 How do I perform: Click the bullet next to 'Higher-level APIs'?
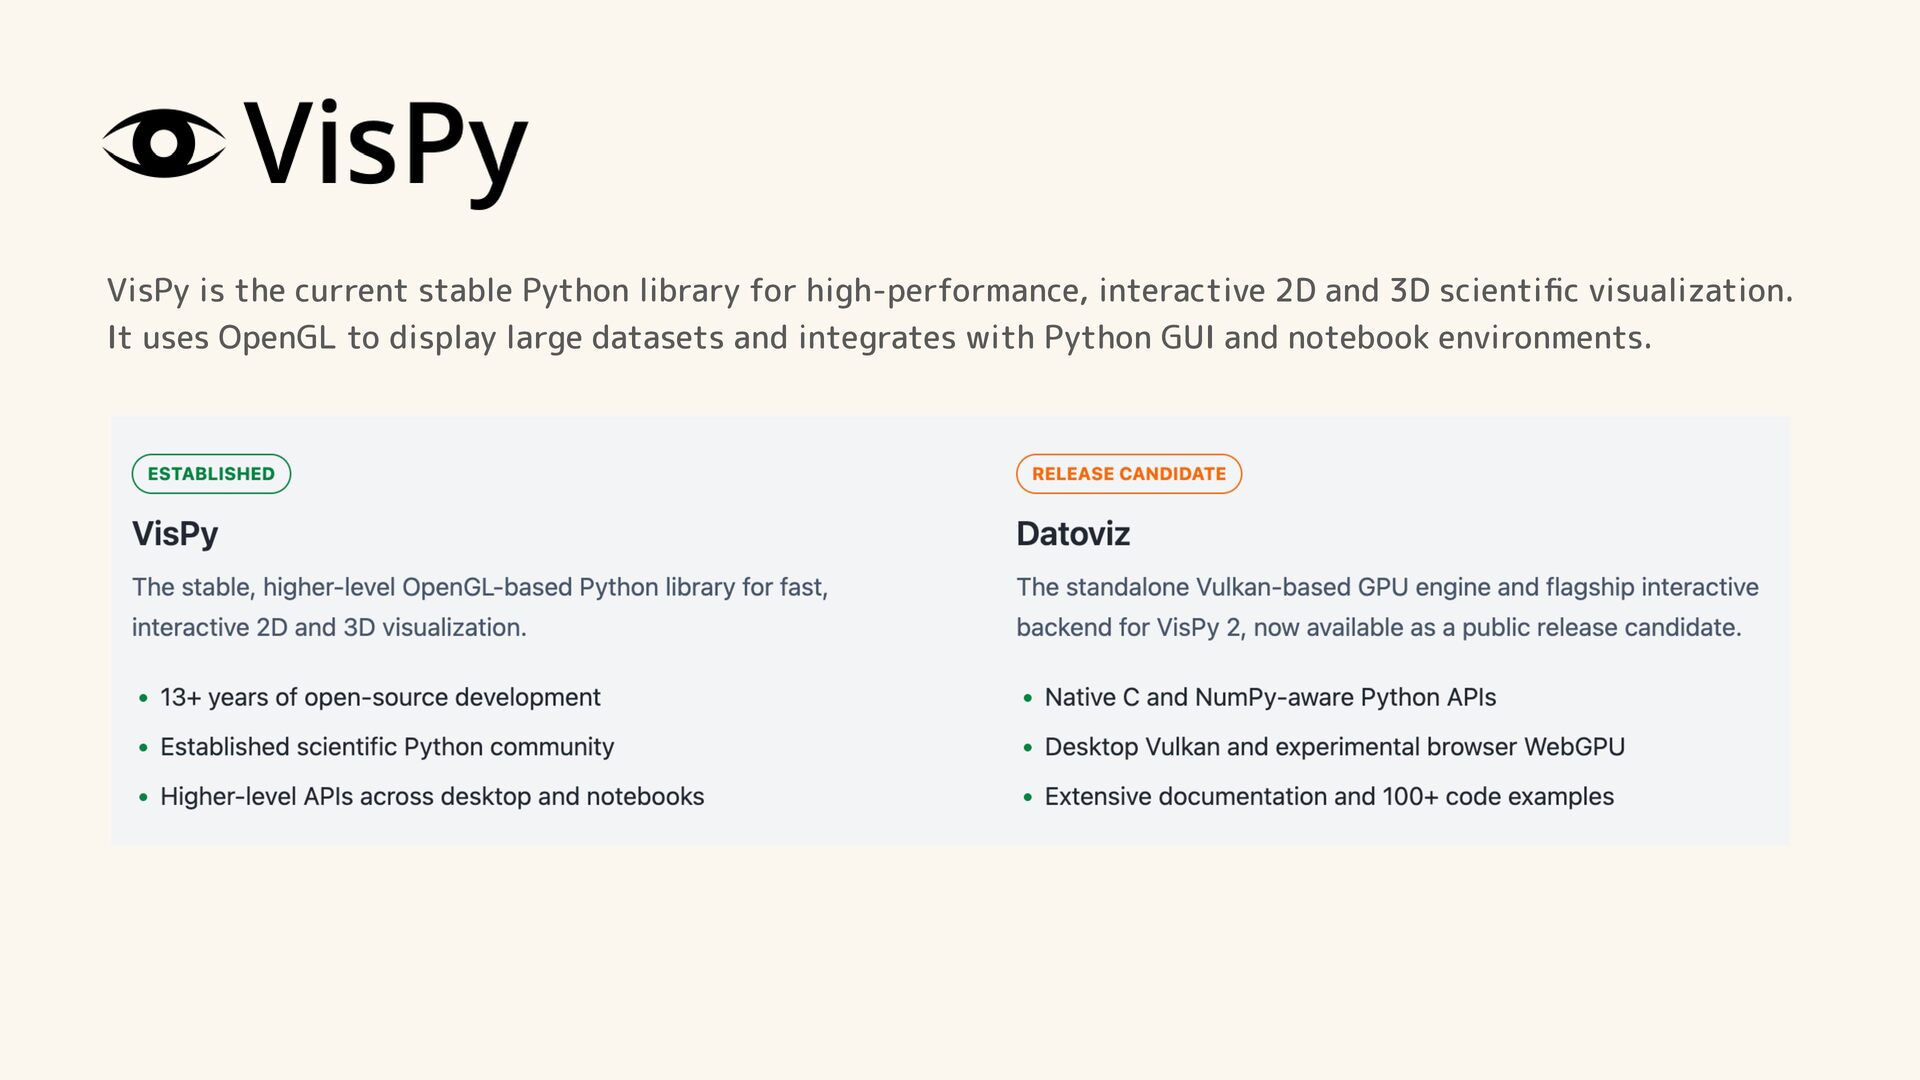[x=143, y=798]
